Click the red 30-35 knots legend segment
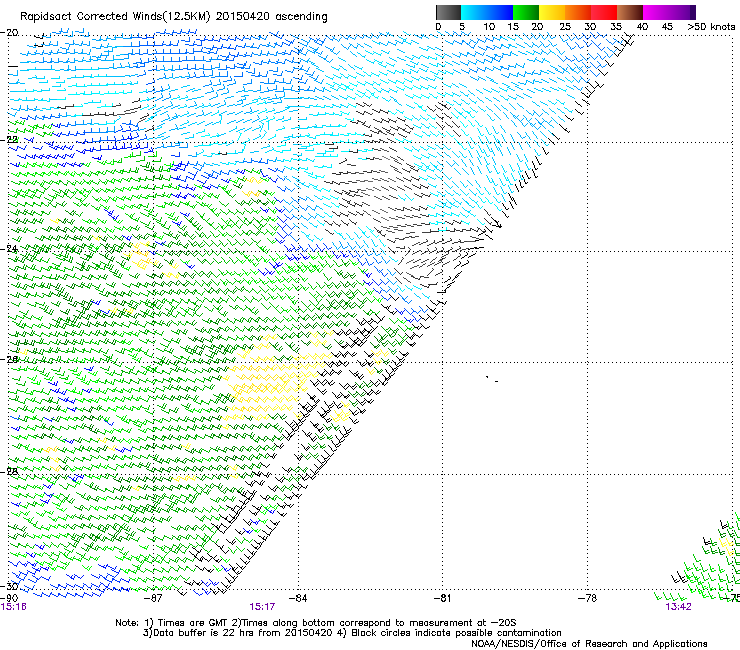The width and height of the screenshot is (740, 650). pos(604,12)
